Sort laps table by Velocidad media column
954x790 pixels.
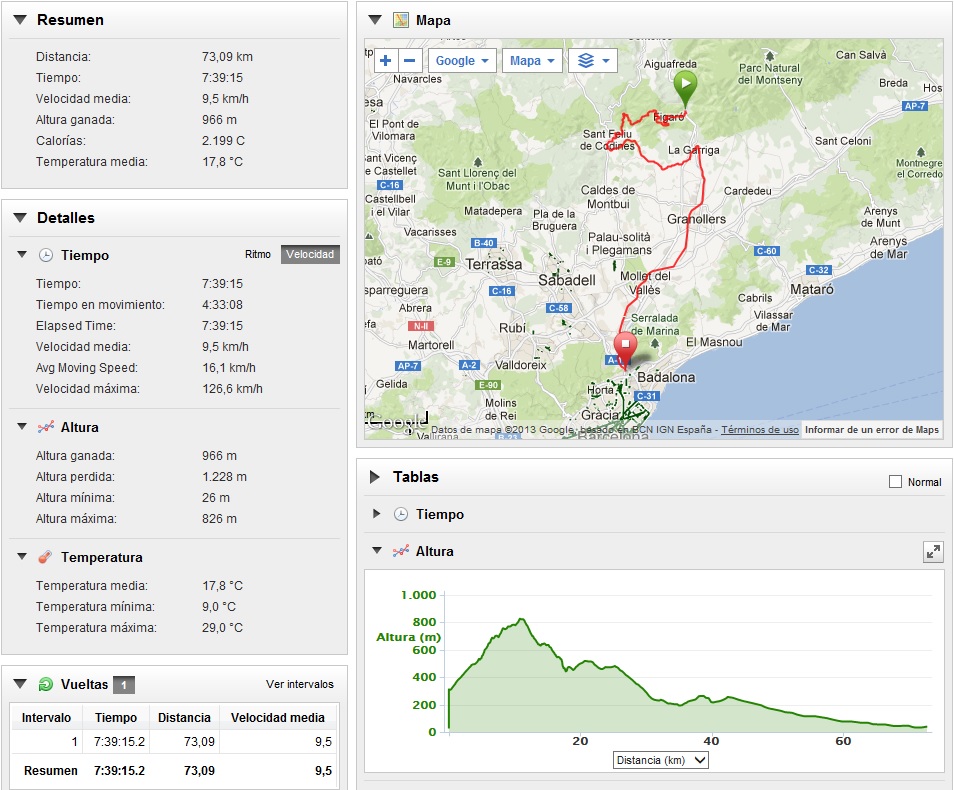pos(277,718)
